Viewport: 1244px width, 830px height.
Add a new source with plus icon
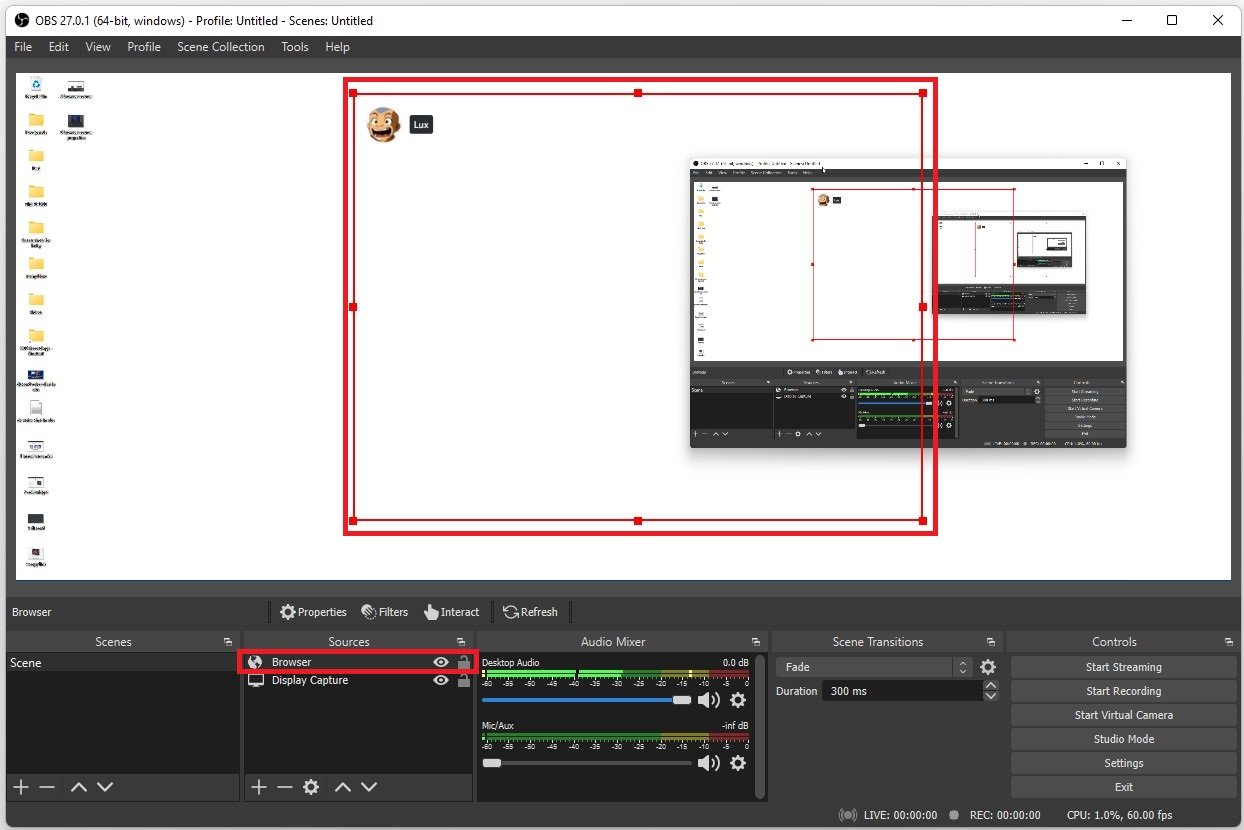(x=259, y=787)
